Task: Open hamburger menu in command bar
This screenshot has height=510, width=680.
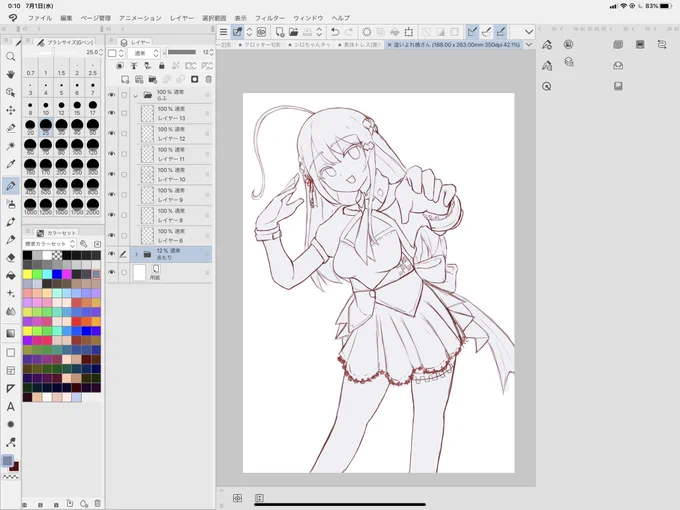Action: click(x=223, y=32)
